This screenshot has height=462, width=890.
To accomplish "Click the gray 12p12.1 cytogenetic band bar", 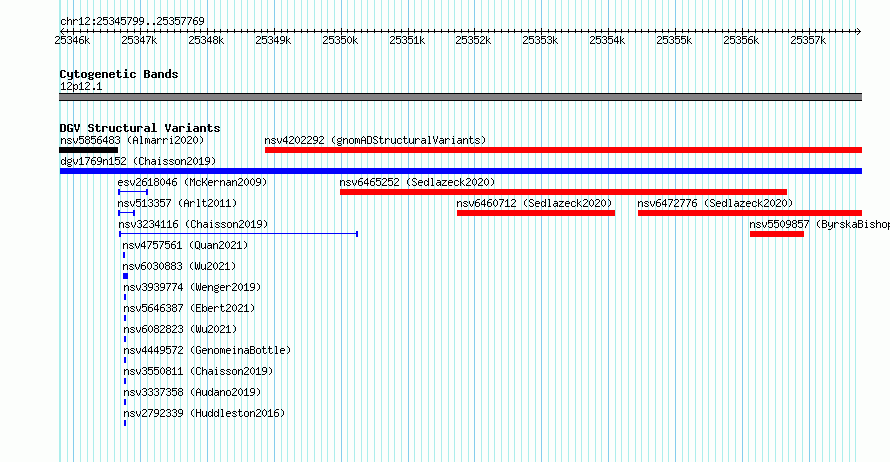I will [x=461, y=97].
